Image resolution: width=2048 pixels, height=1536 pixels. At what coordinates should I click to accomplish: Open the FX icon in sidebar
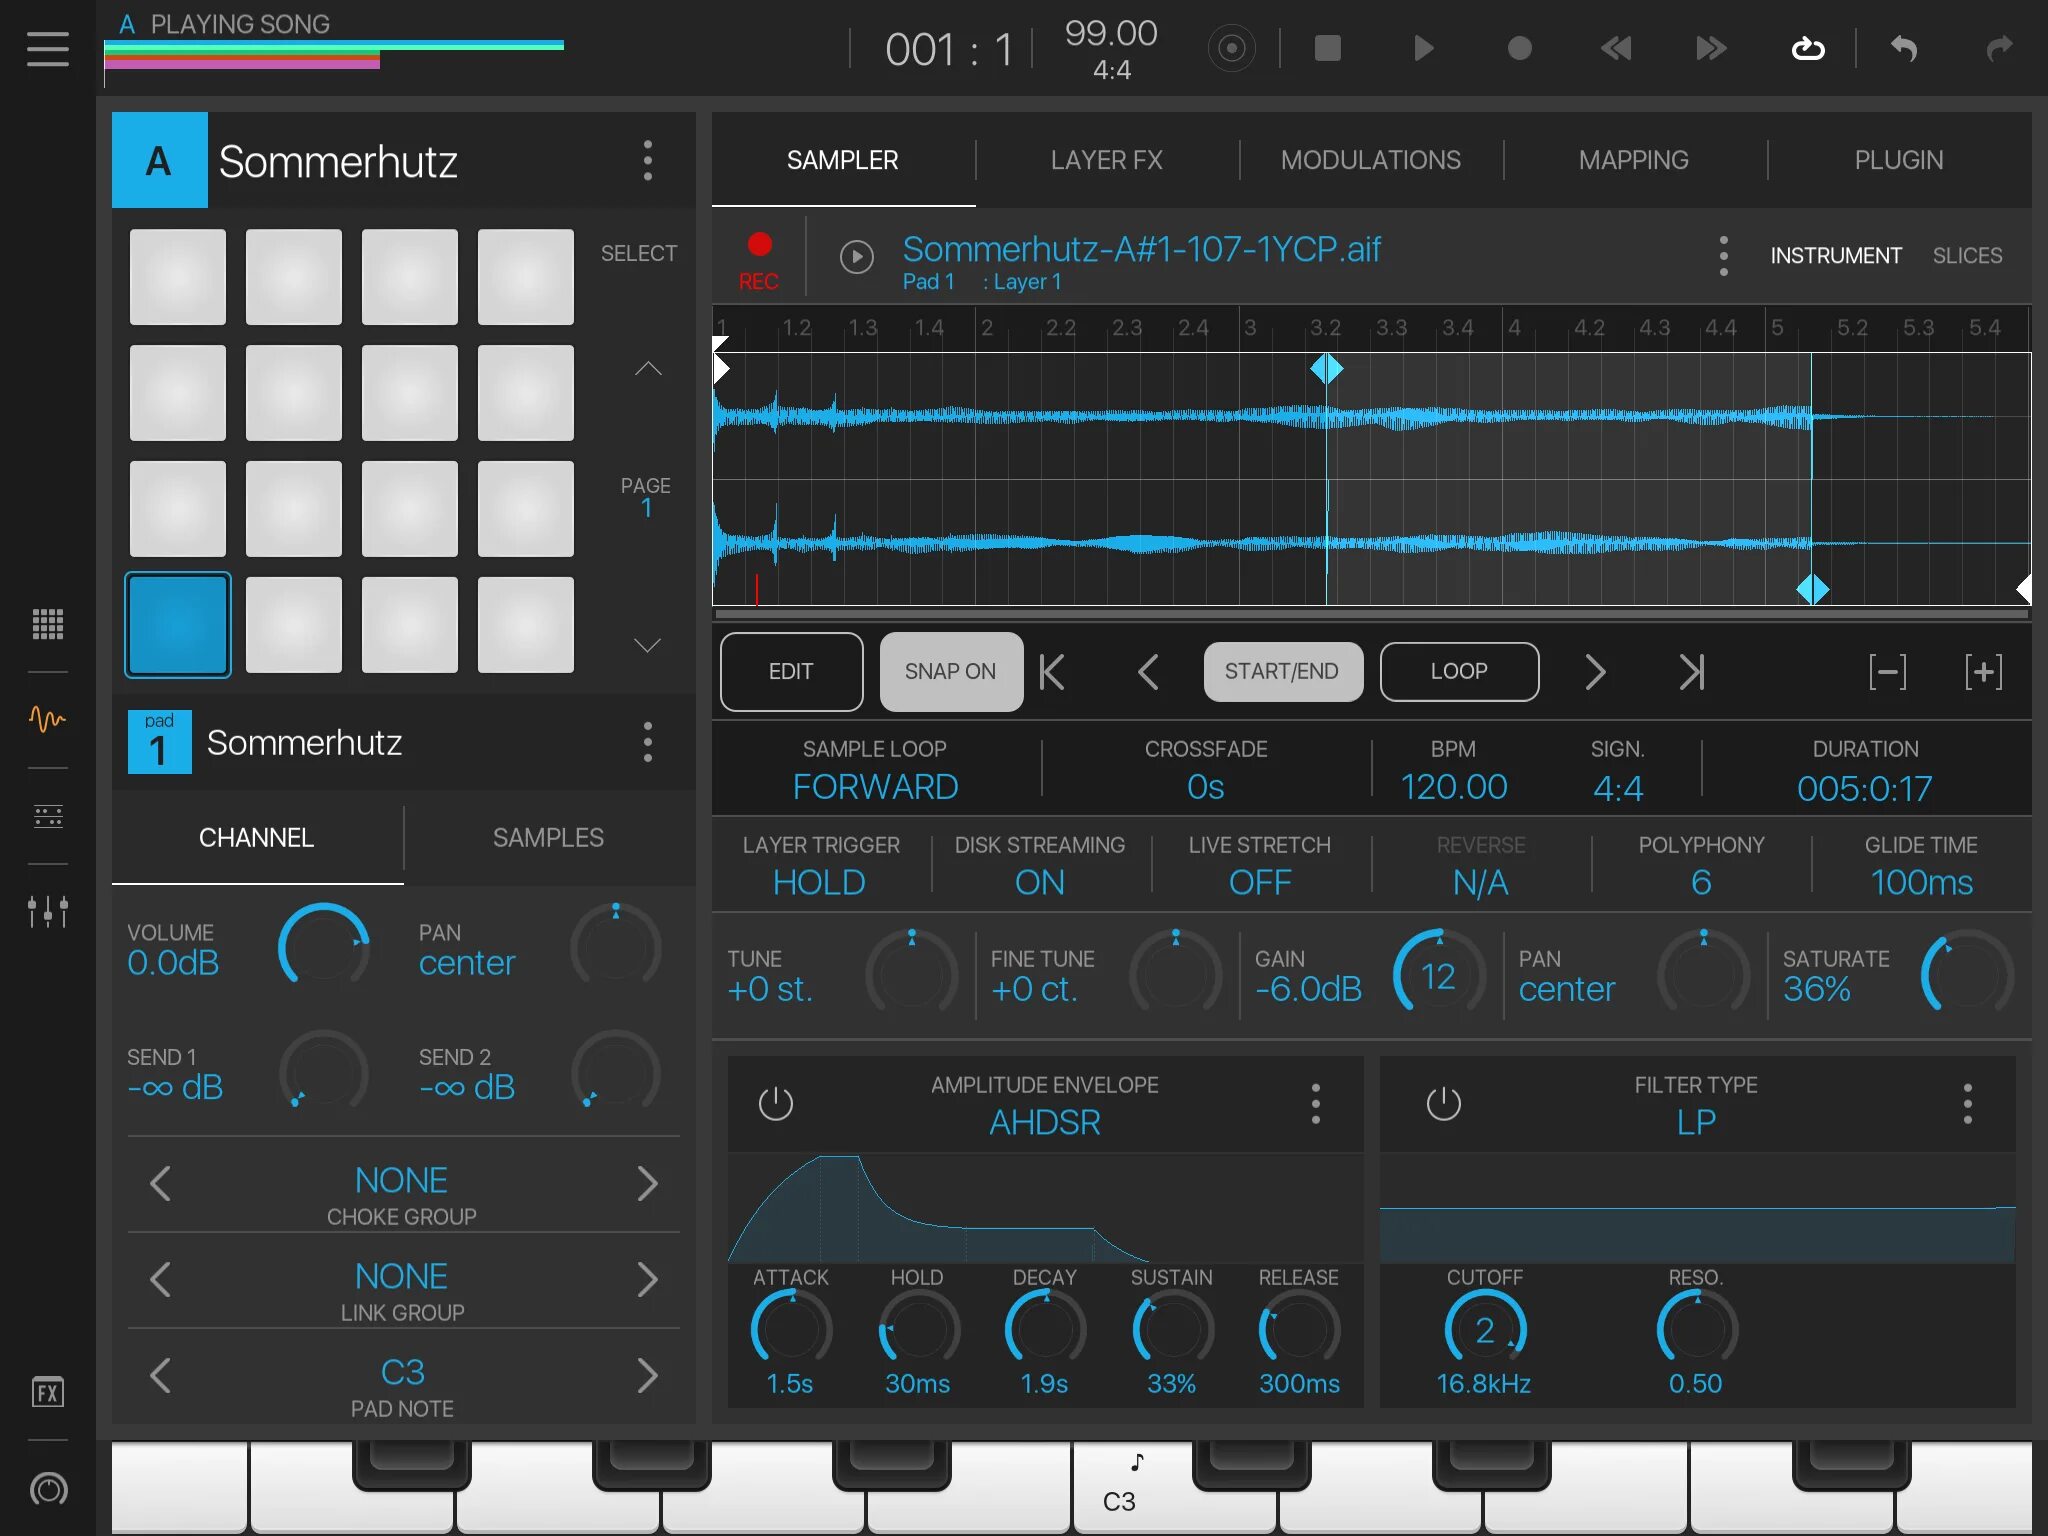(48, 1392)
